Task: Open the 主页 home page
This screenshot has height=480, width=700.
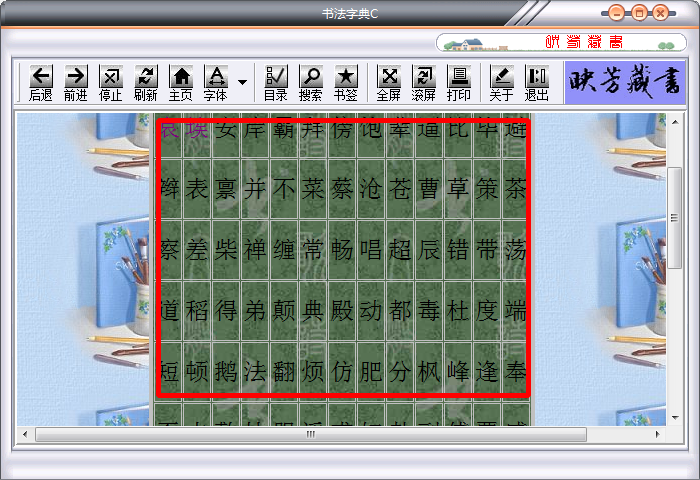Action: 180,83
